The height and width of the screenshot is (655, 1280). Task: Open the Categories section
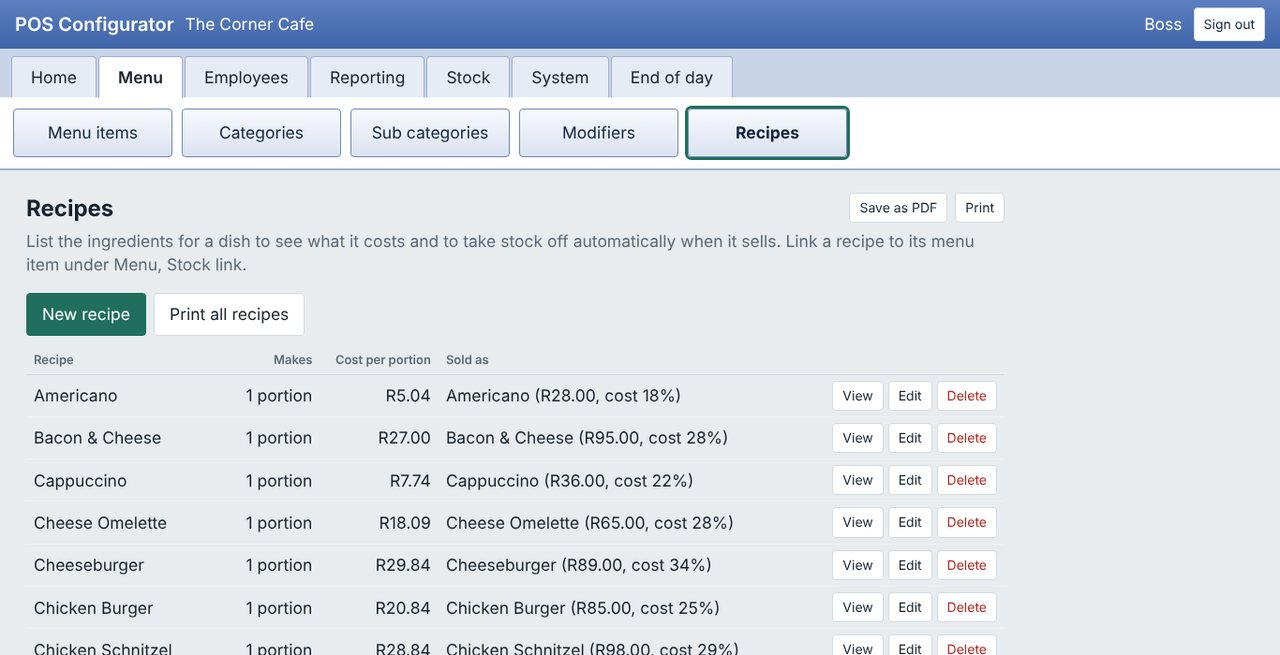(261, 133)
